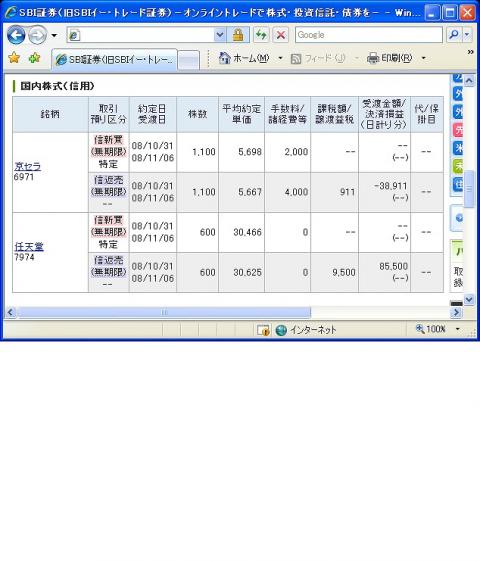480x561 pixels.
Task: Select the 30,466 average price cell
Action: coord(241,233)
